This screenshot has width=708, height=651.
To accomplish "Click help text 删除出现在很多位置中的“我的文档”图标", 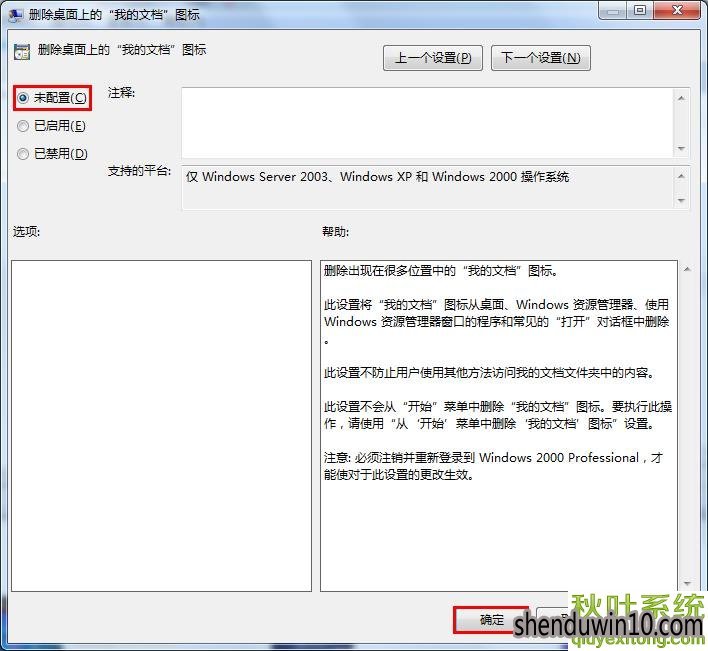I will pyautogui.click(x=441, y=271).
